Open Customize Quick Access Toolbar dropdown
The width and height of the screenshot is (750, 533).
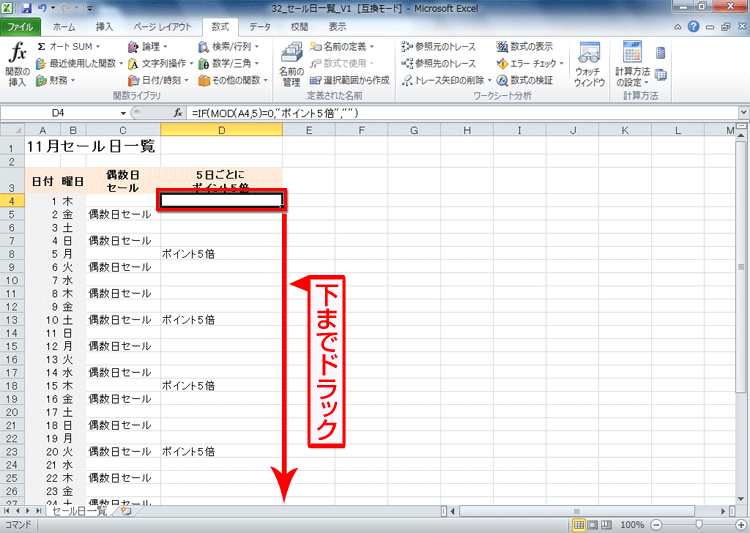click(x=90, y=8)
